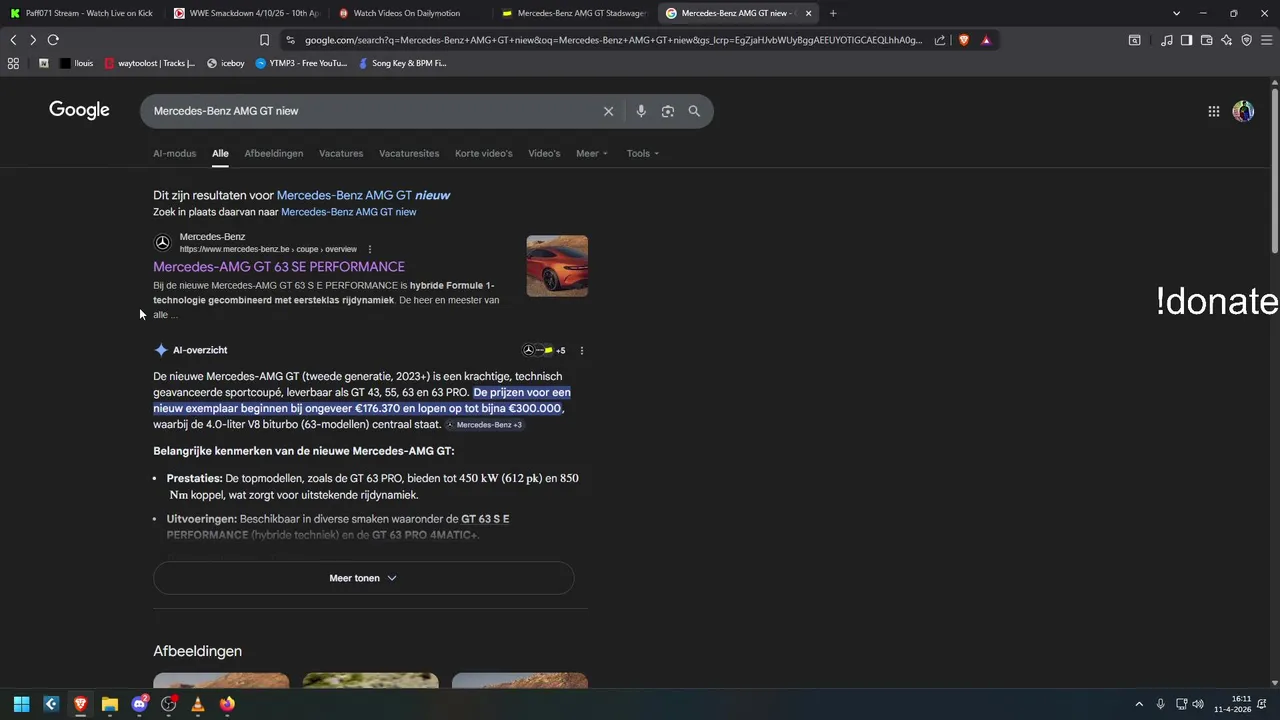The image size is (1280, 720).
Task: Open AI overview three-dot options menu
Action: coord(582,350)
